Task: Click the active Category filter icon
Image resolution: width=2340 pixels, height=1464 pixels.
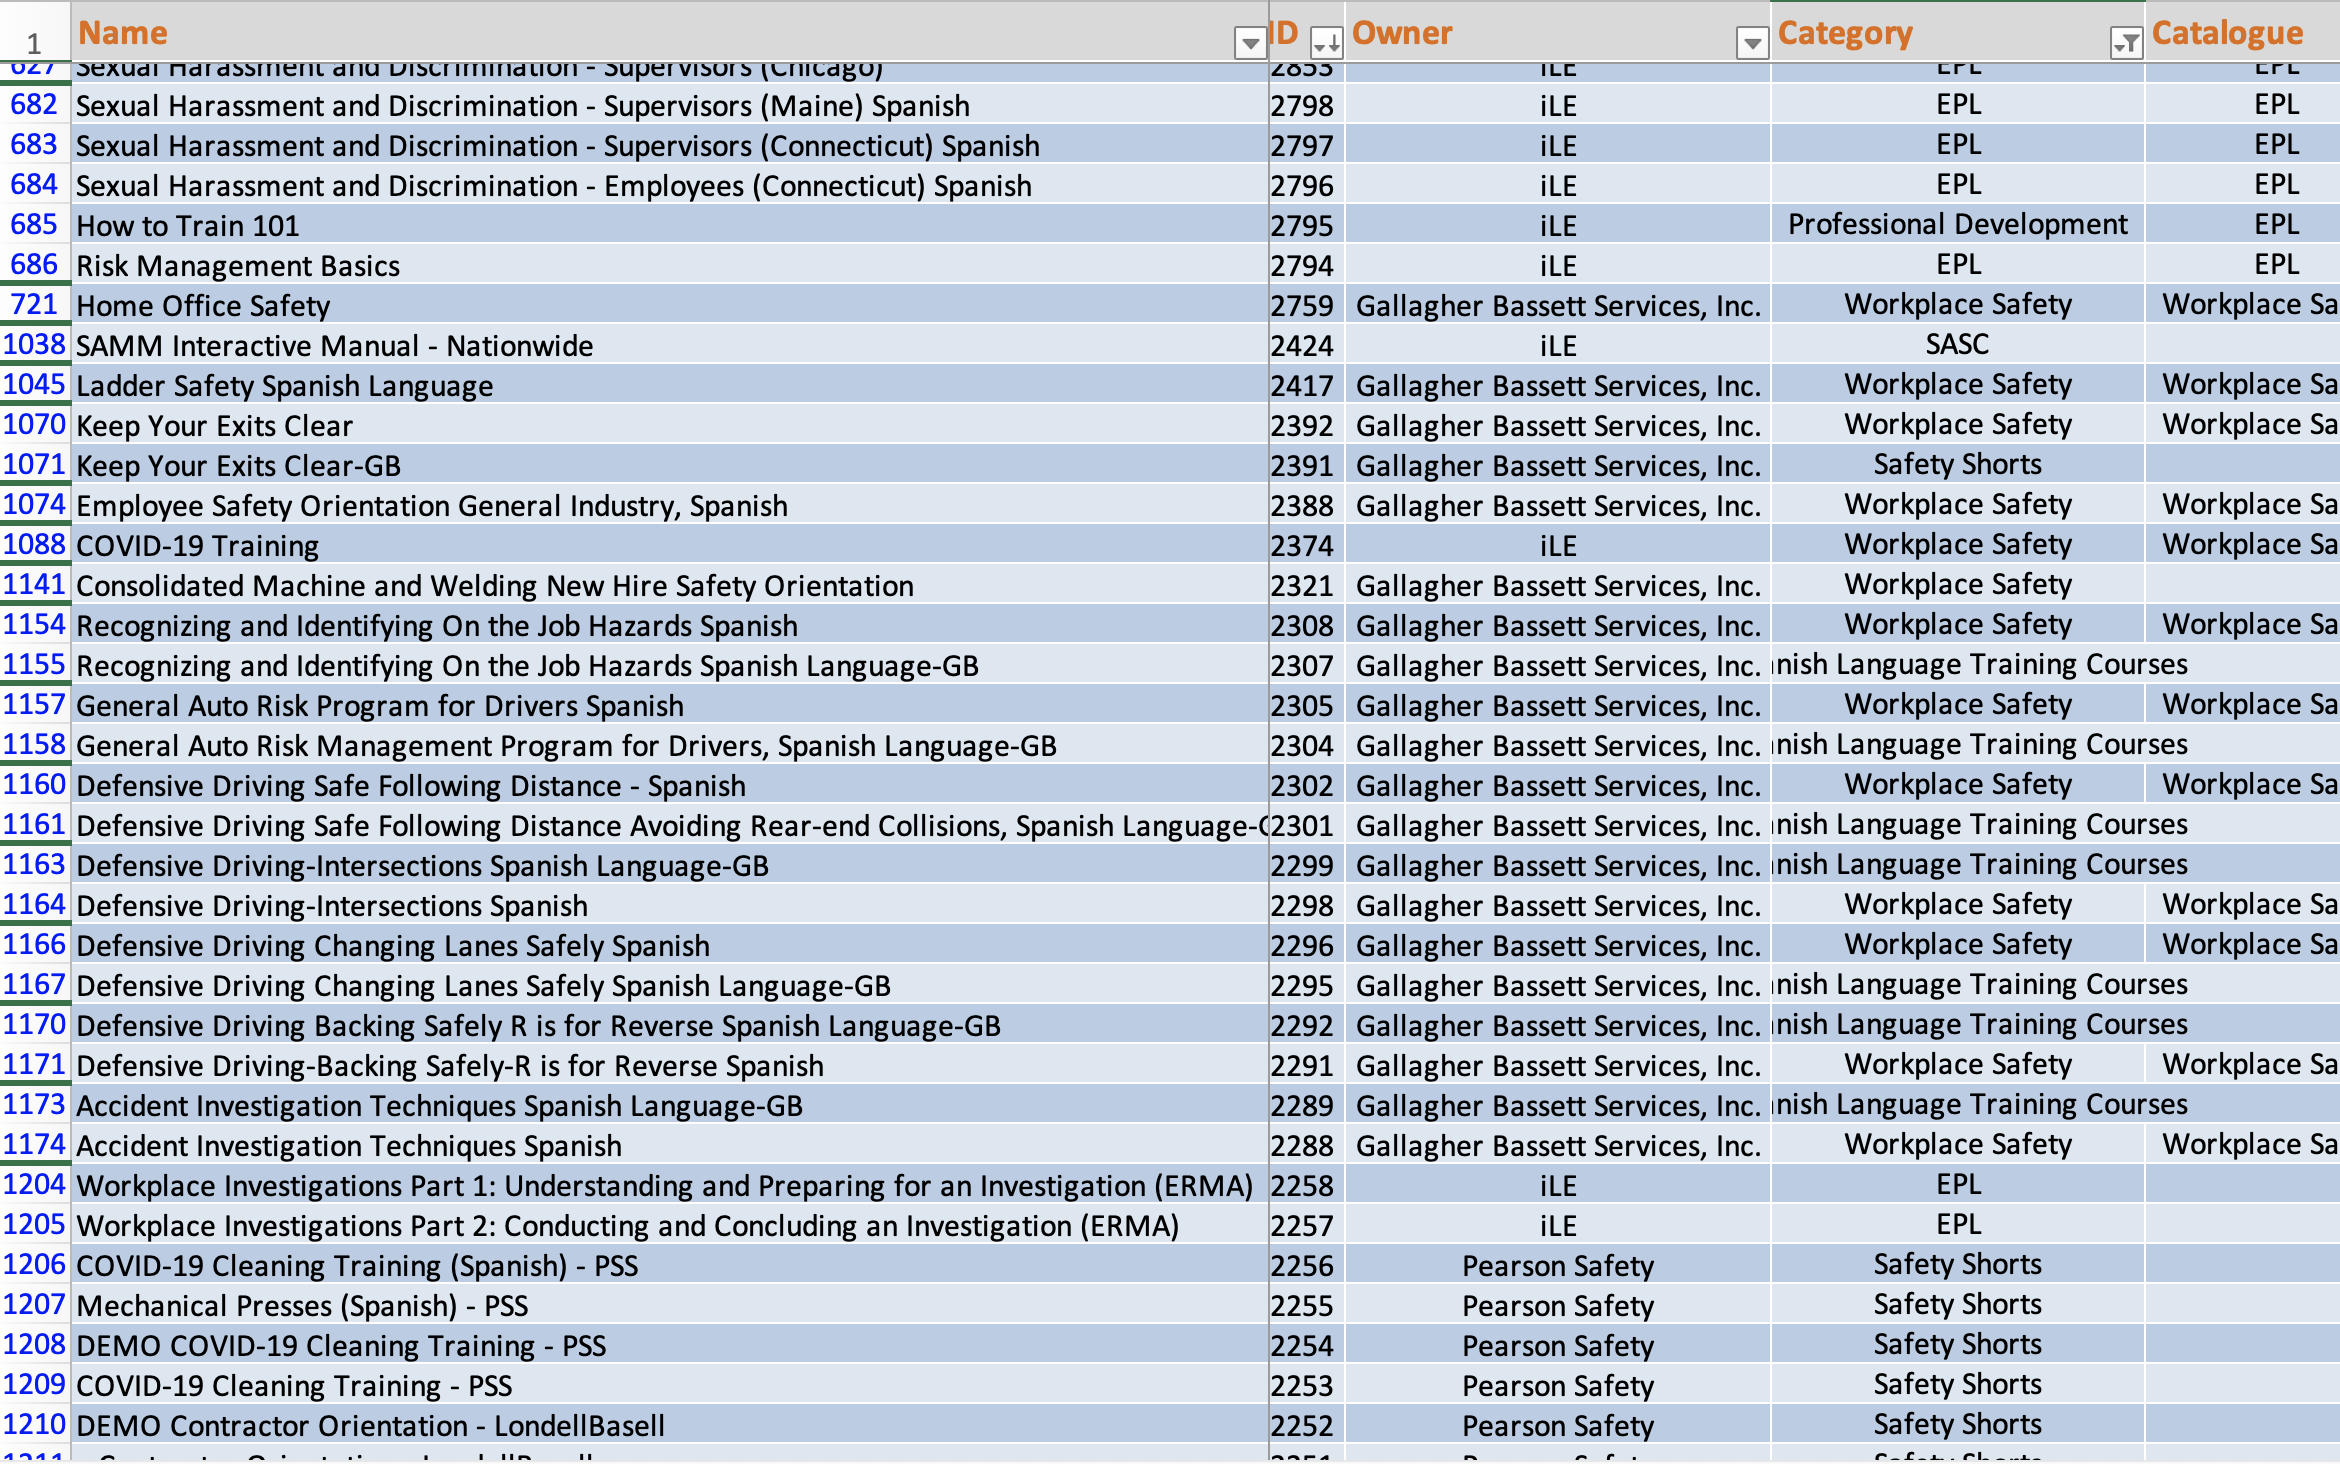Action: (x=2125, y=43)
